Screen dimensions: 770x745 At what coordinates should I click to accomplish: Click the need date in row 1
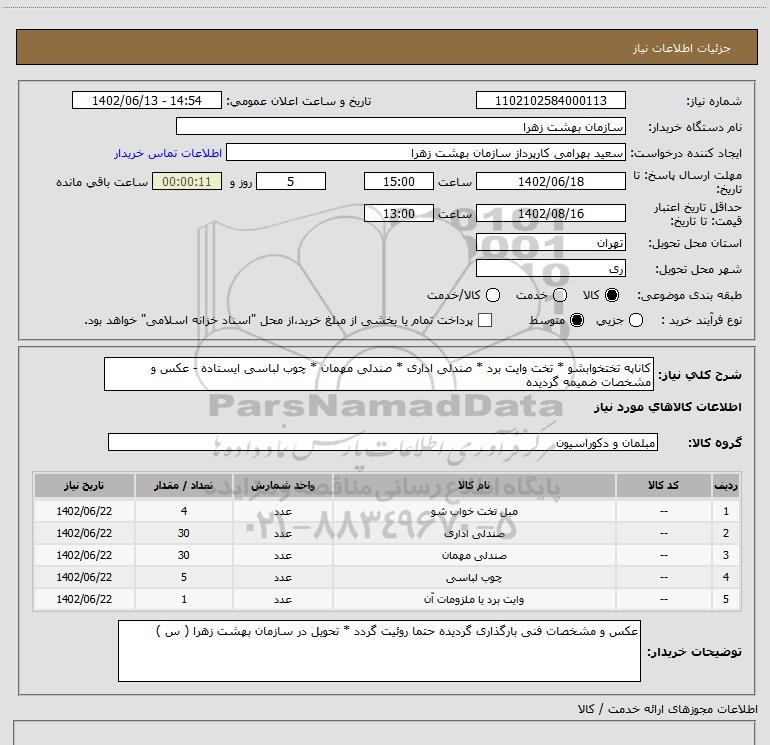[x=84, y=511]
